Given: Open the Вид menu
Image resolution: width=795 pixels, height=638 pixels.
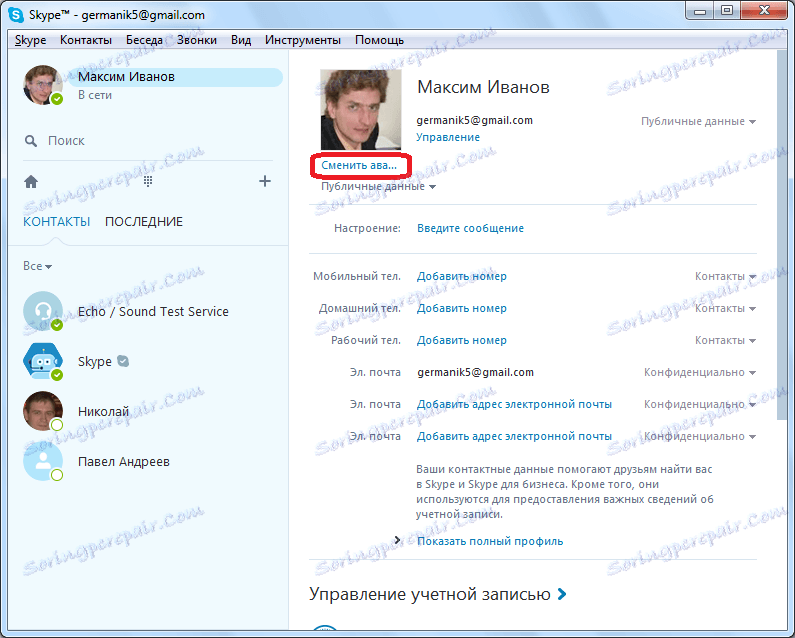Looking at the screenshot, I should 241,40.
